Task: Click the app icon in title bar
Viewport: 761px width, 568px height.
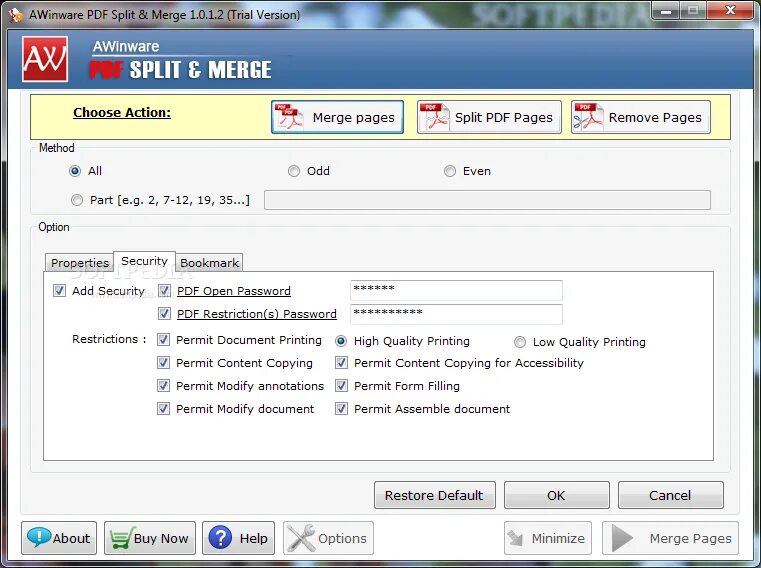Action: point(17,15)
